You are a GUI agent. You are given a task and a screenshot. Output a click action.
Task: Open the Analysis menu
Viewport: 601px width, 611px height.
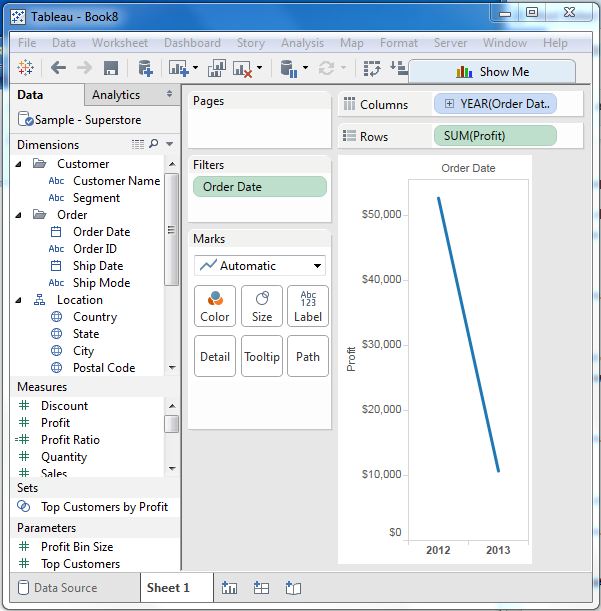302,43
